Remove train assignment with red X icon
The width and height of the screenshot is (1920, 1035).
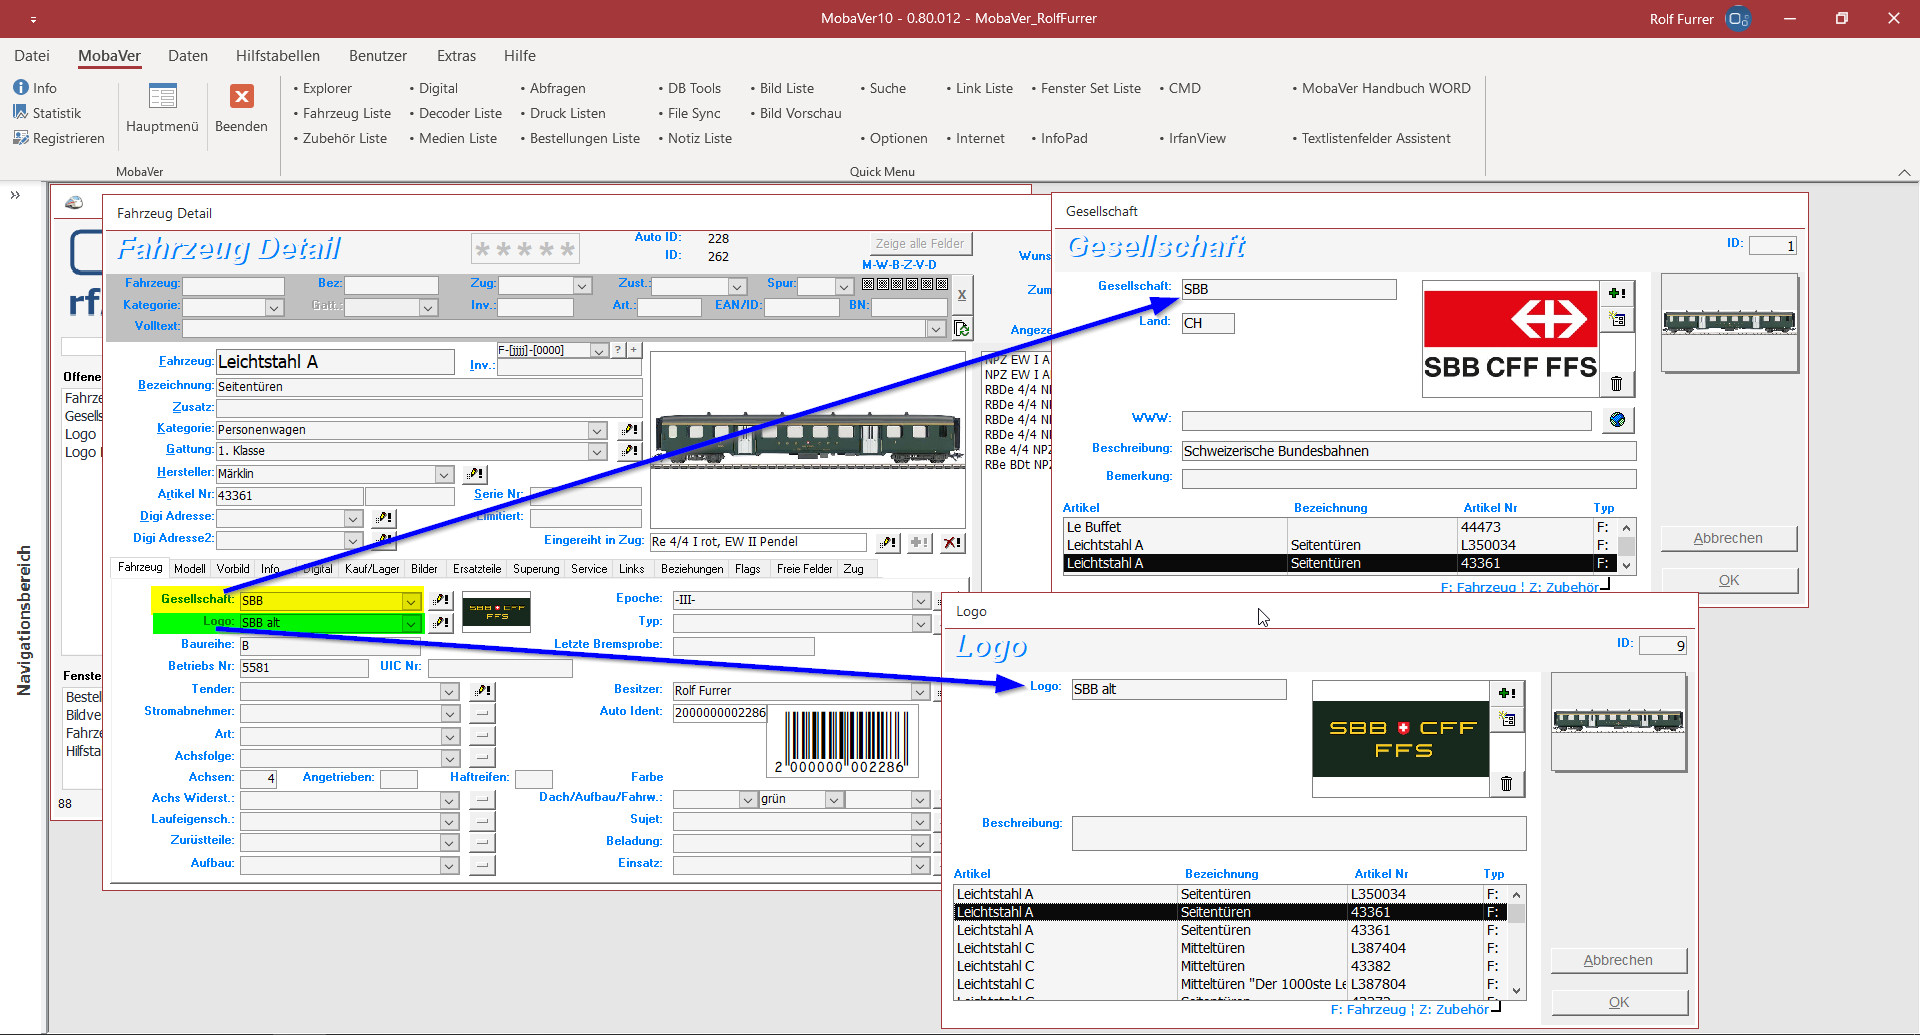(952, 542)
